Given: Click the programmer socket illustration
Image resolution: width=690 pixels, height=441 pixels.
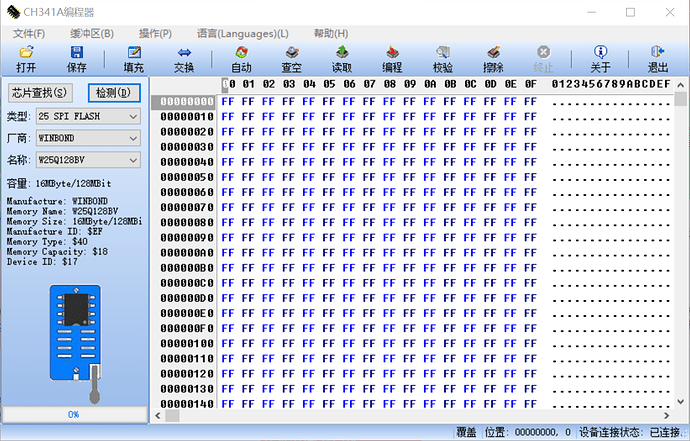Looking at the screenshot, I should pyautogui.click(x=75, y=343).
